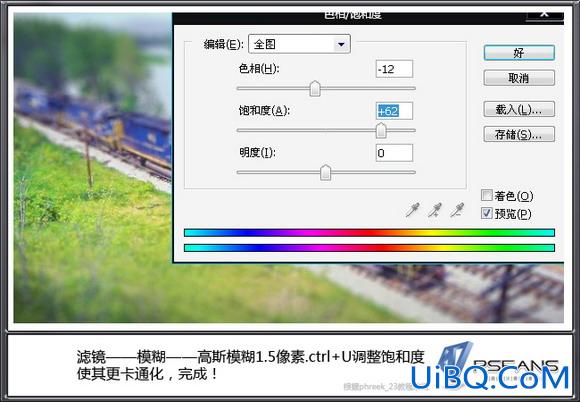Click the 饱和度(A) saturation slider handle
This screenshot has width=580, height=402.
[x=381, y=131]
